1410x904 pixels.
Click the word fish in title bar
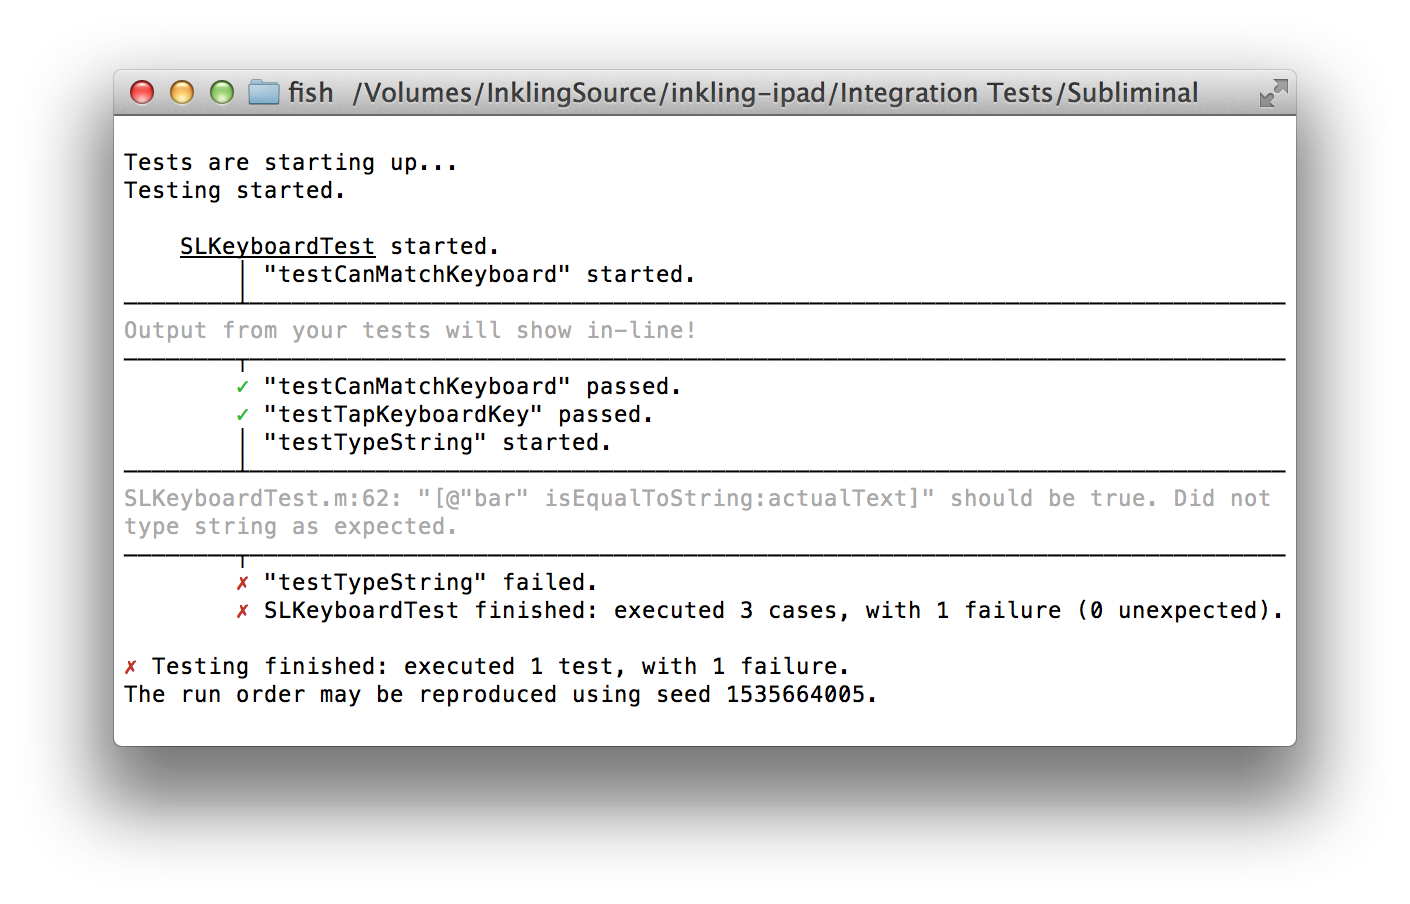coord(311,93)
